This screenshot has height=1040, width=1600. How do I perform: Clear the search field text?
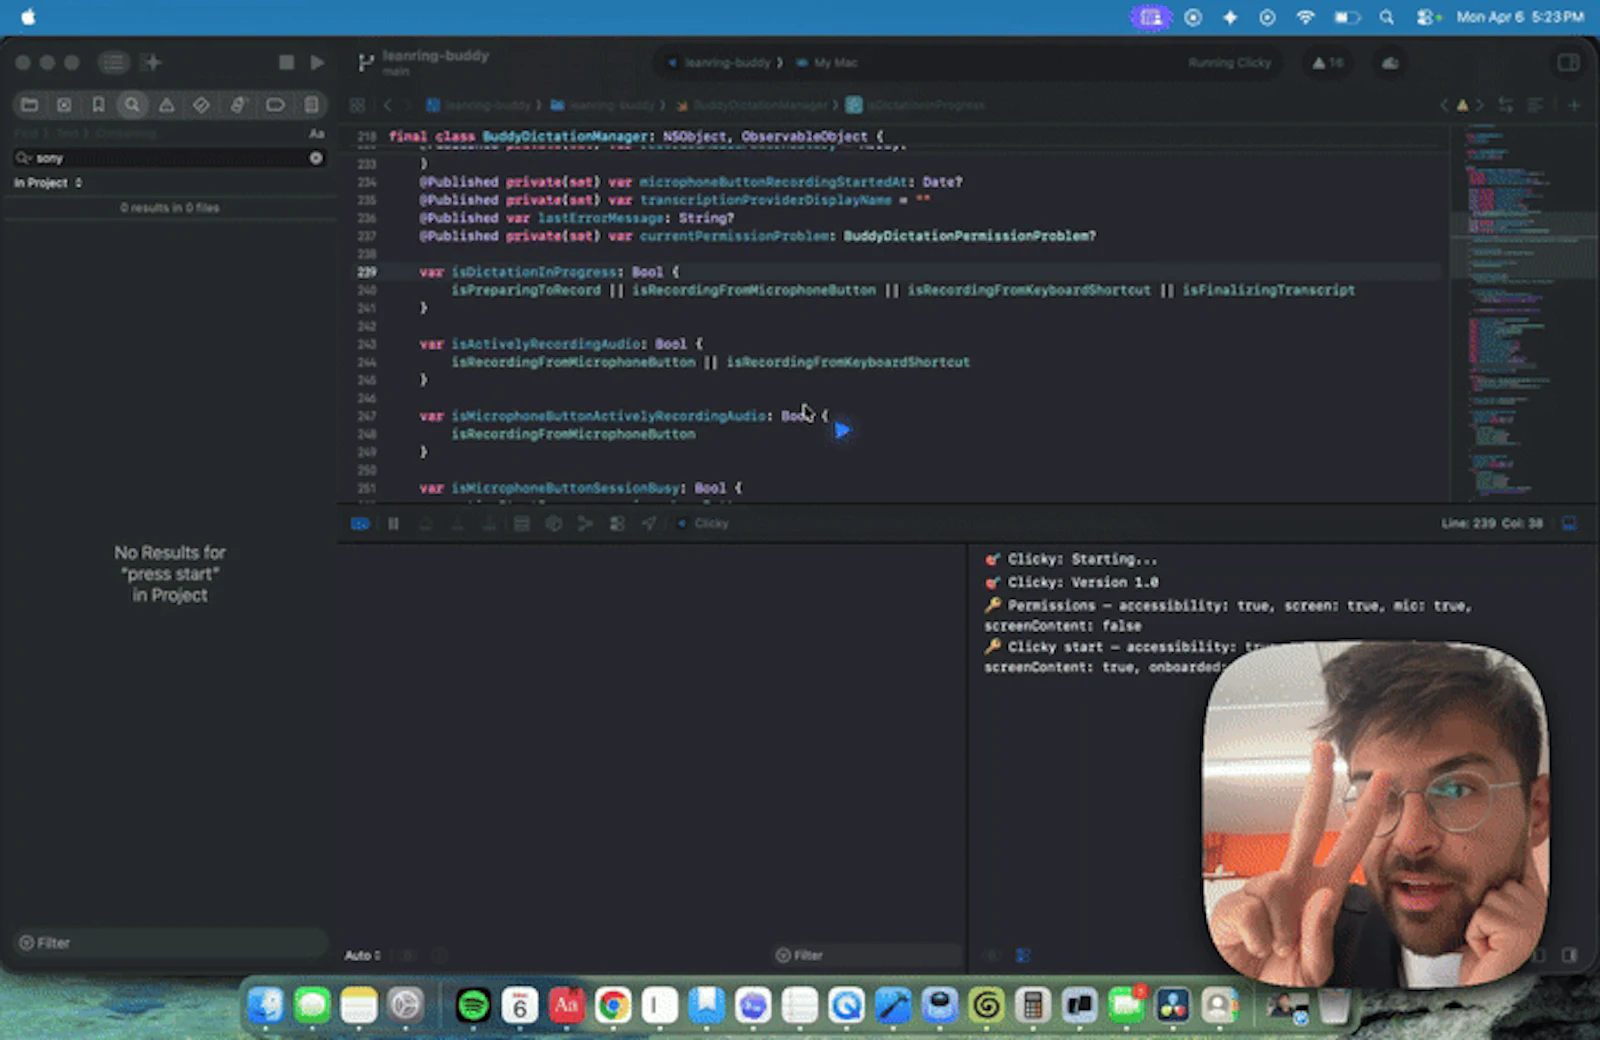(316, 158)
